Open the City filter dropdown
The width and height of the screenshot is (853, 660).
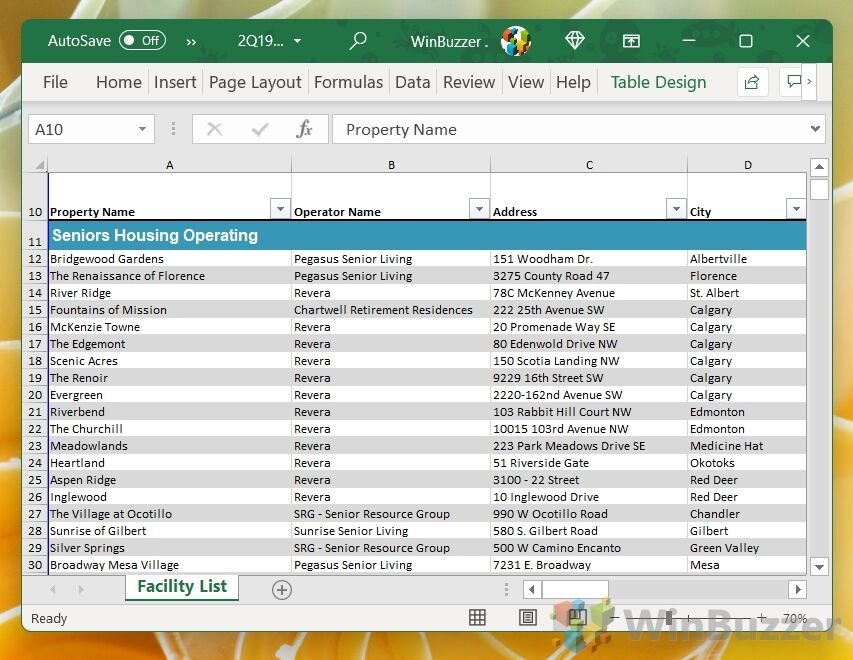[796, 208]
